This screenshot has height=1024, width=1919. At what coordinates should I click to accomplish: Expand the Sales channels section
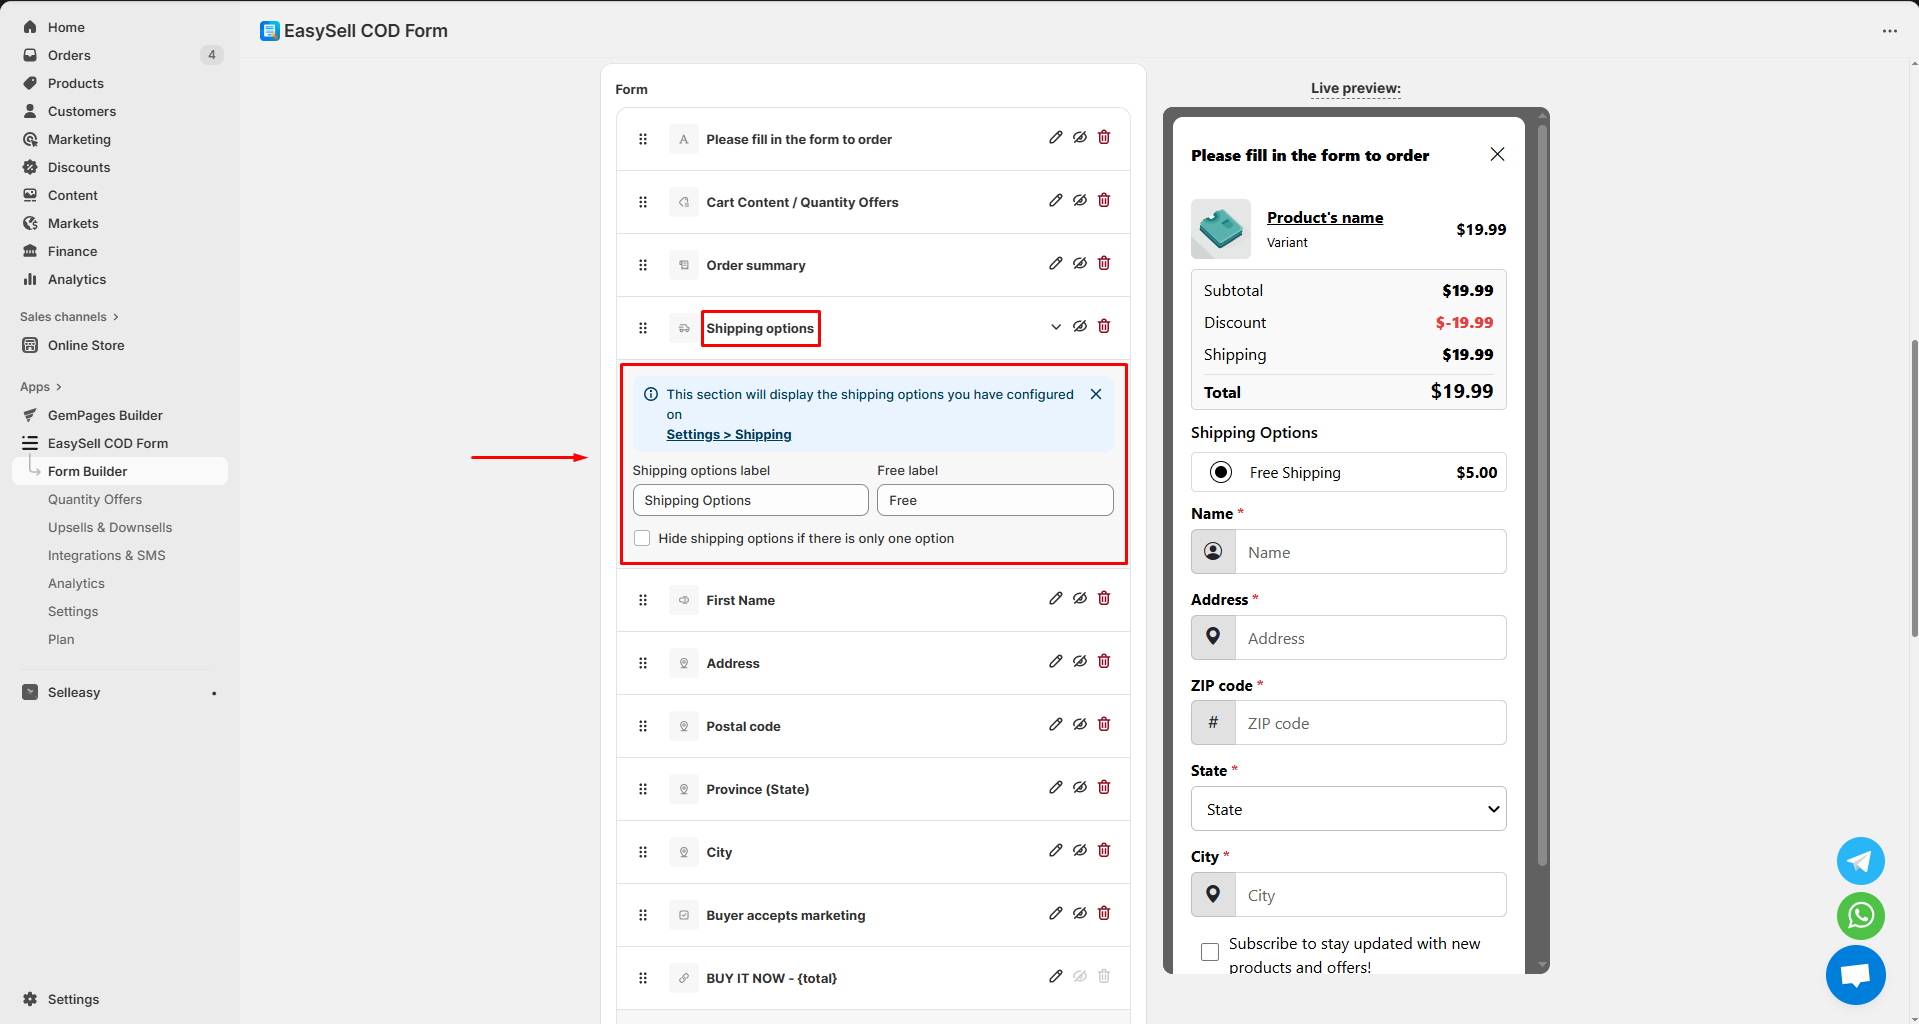[69, 317]
